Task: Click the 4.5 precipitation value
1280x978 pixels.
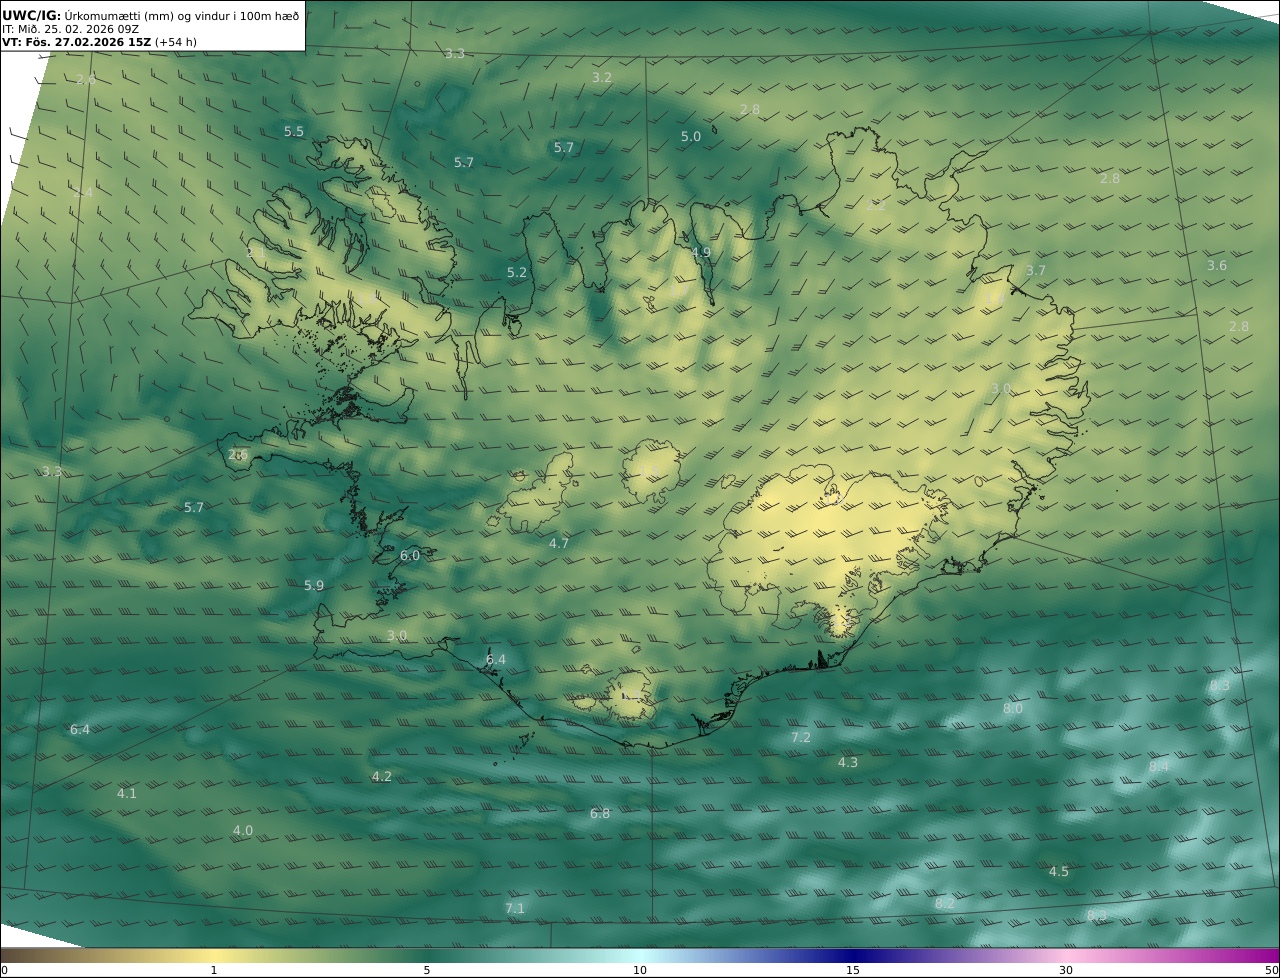Action: (x=1059, y=871)
